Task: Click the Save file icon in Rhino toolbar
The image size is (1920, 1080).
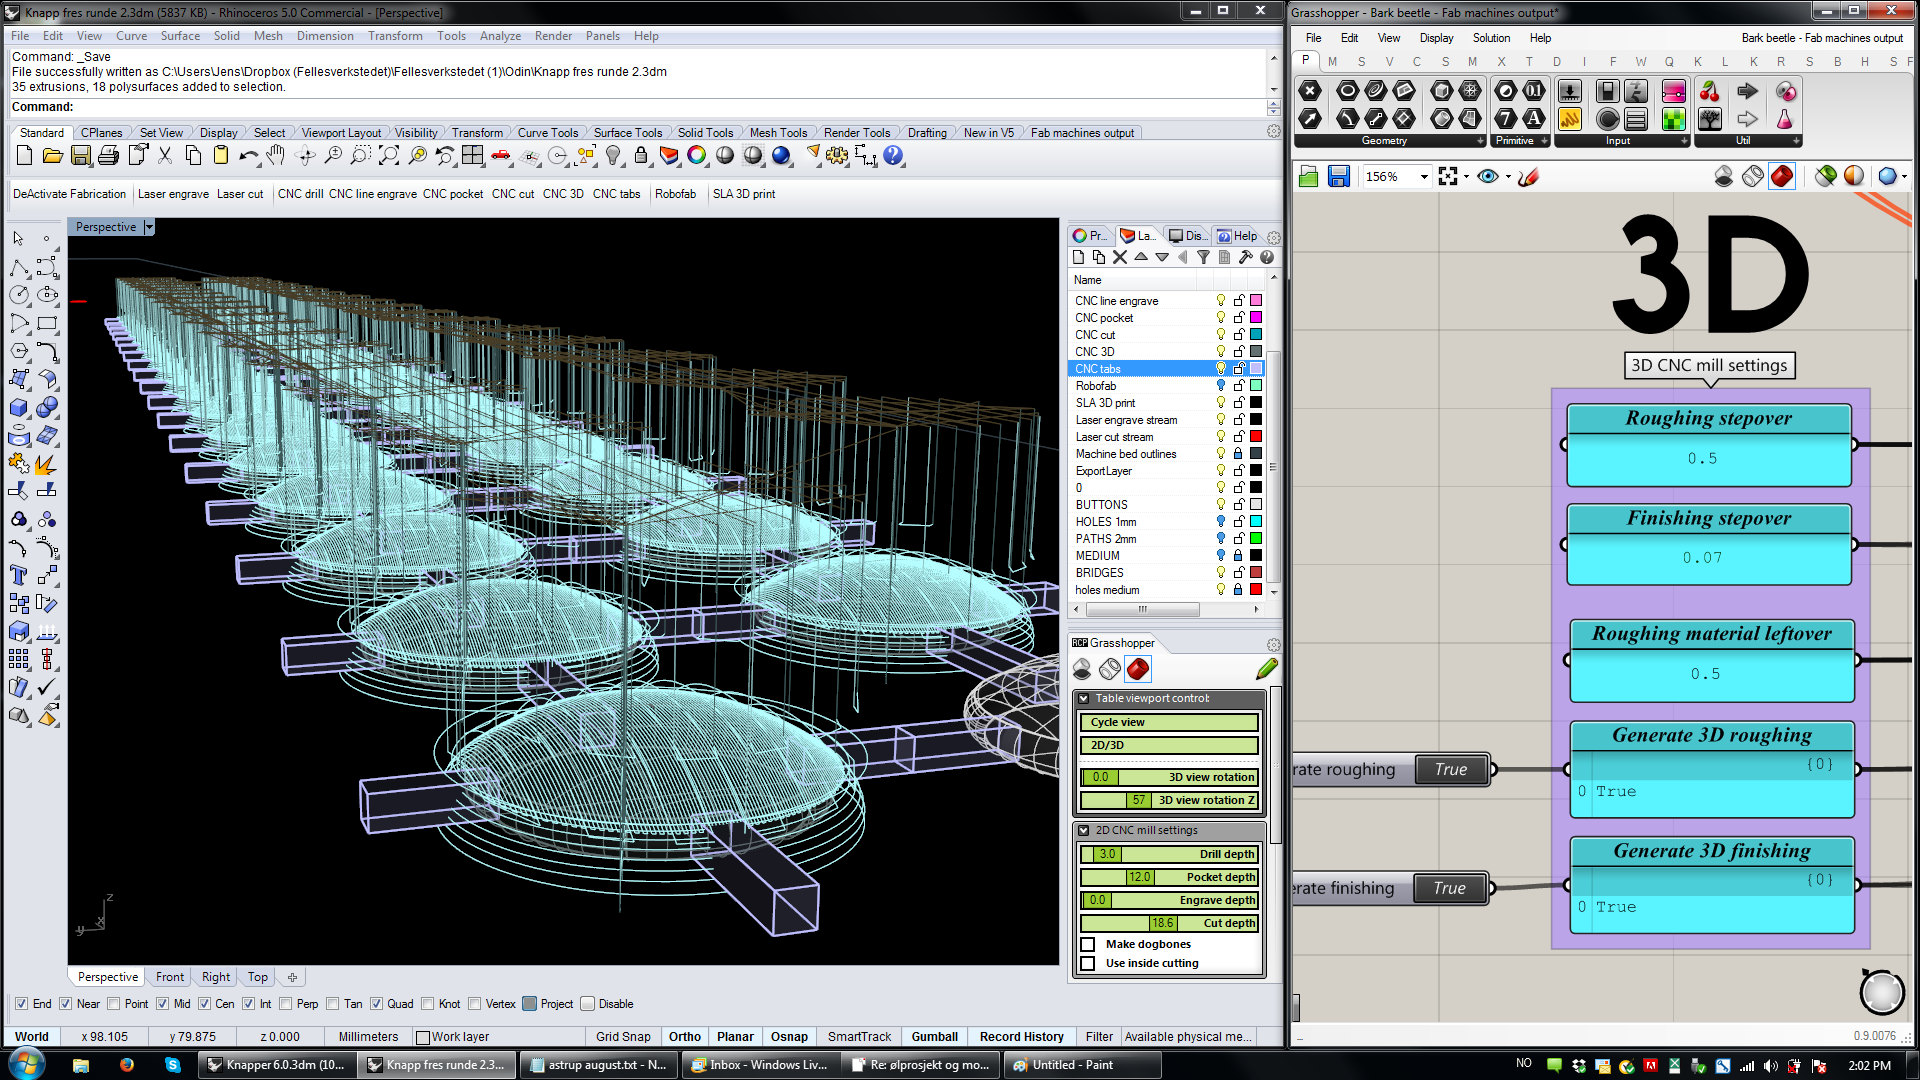Action: [81, 155]
